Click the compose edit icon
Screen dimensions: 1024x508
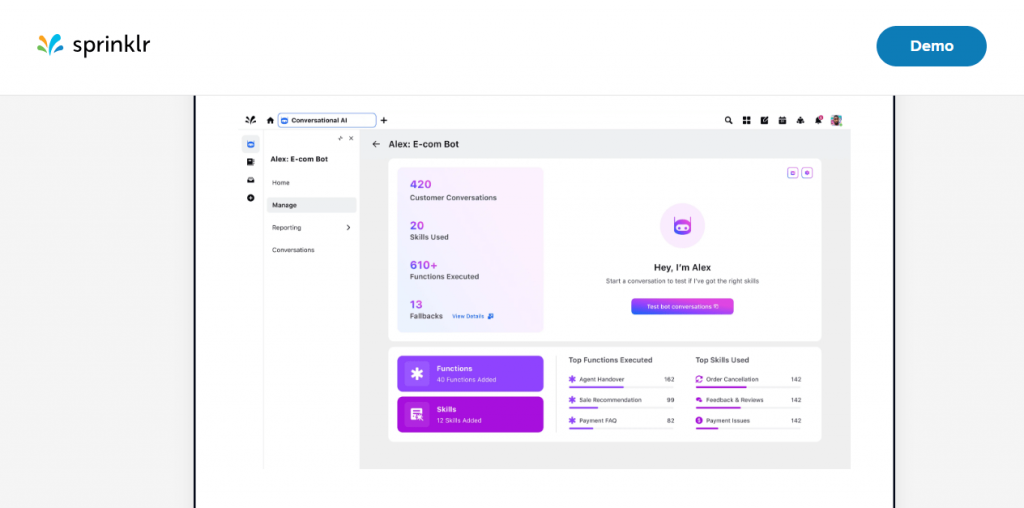tap(764, 120)
